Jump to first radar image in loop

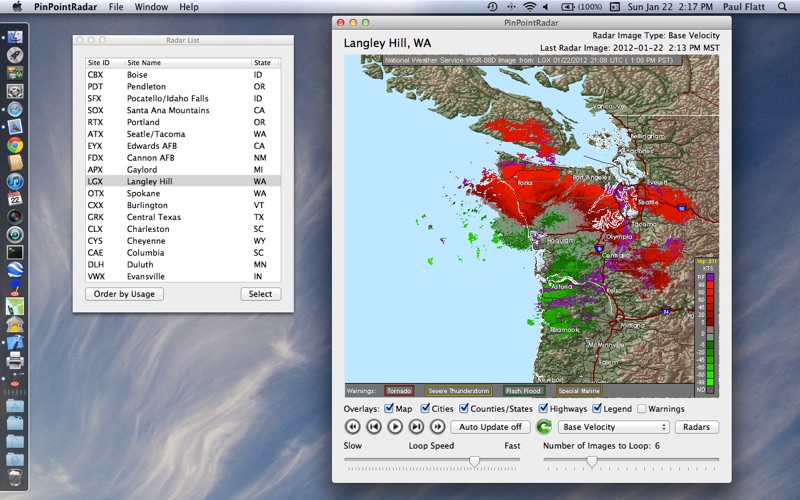click(353, 427)
